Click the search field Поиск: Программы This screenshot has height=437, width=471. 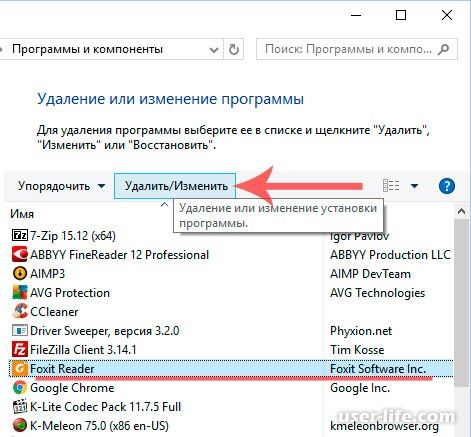357,49
